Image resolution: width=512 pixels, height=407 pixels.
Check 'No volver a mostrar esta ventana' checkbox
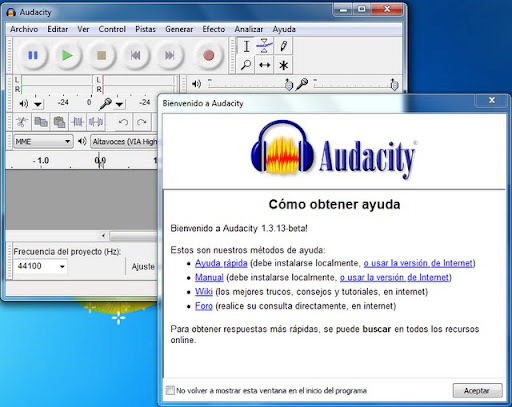170,390
